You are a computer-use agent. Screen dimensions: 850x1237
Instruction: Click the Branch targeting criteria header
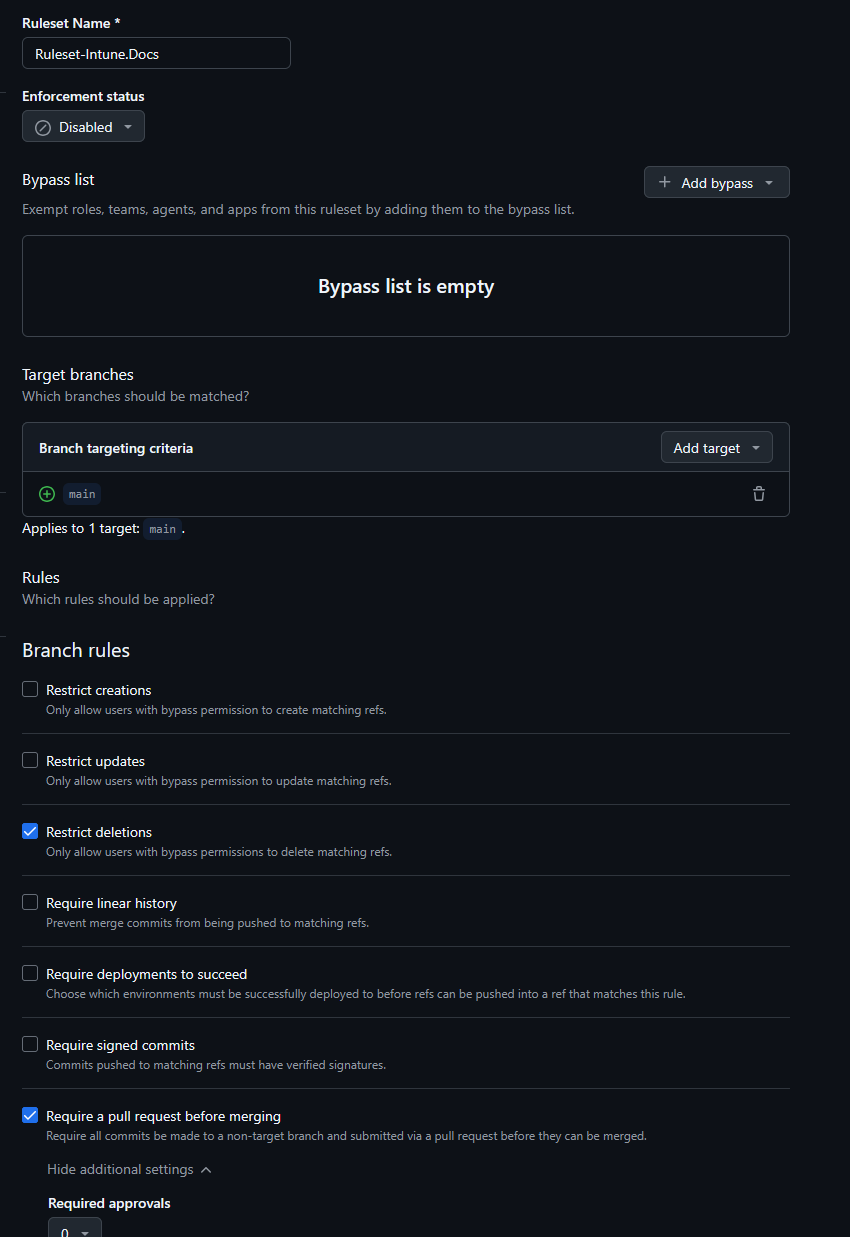click(x=115, y=448)
